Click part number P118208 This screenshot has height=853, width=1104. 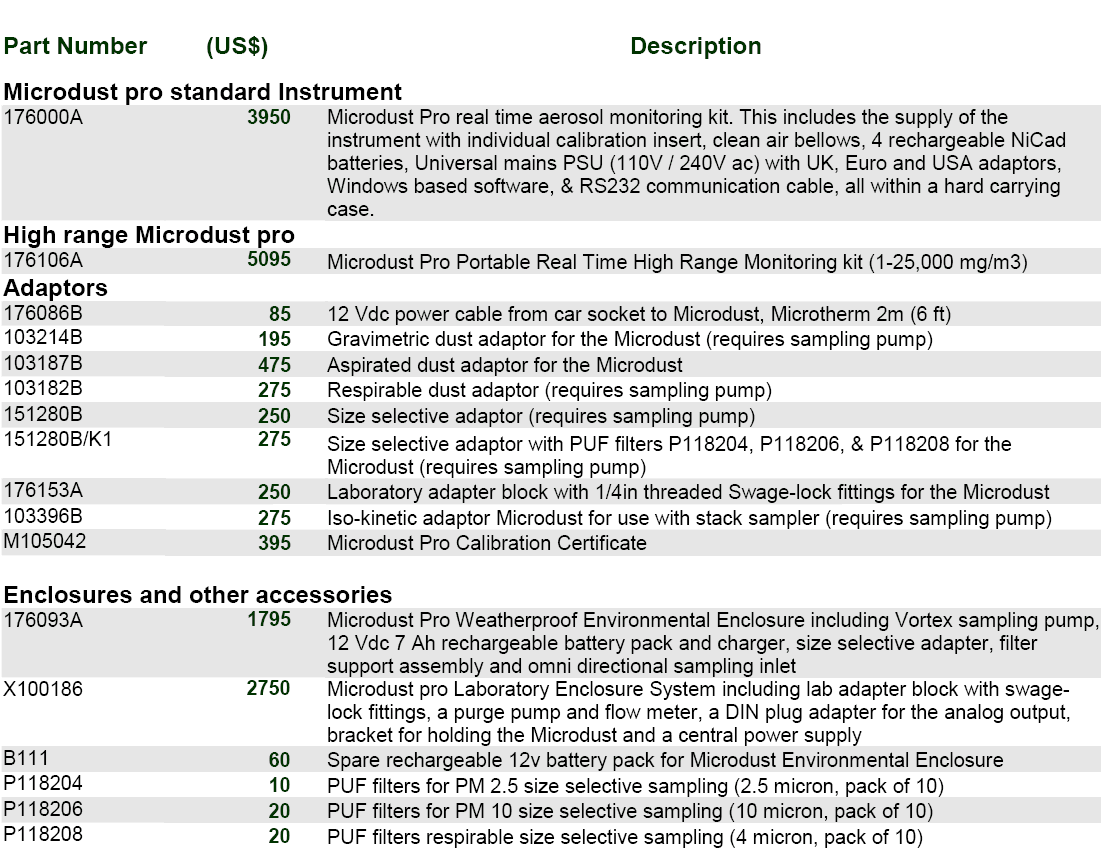coord(42,835)
